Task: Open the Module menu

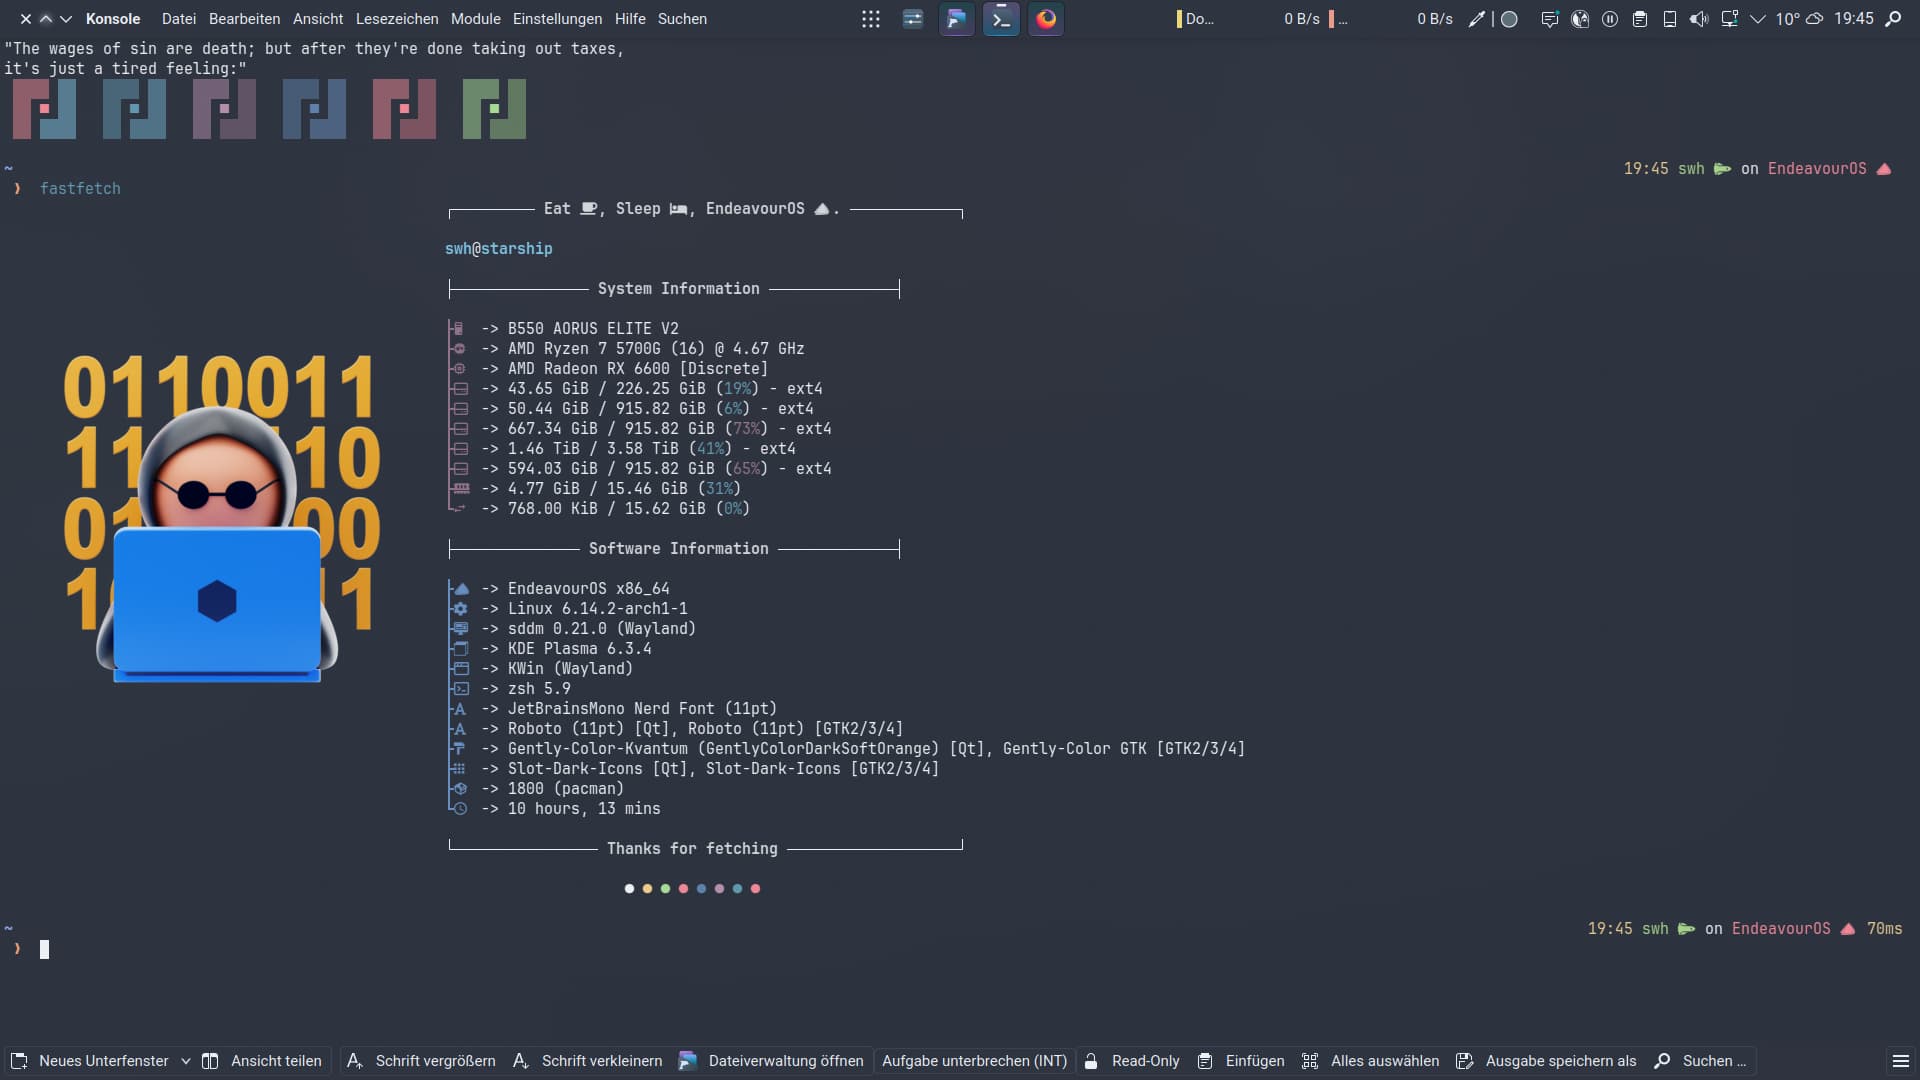Action: pyautogui.click(x=476, y=19)
